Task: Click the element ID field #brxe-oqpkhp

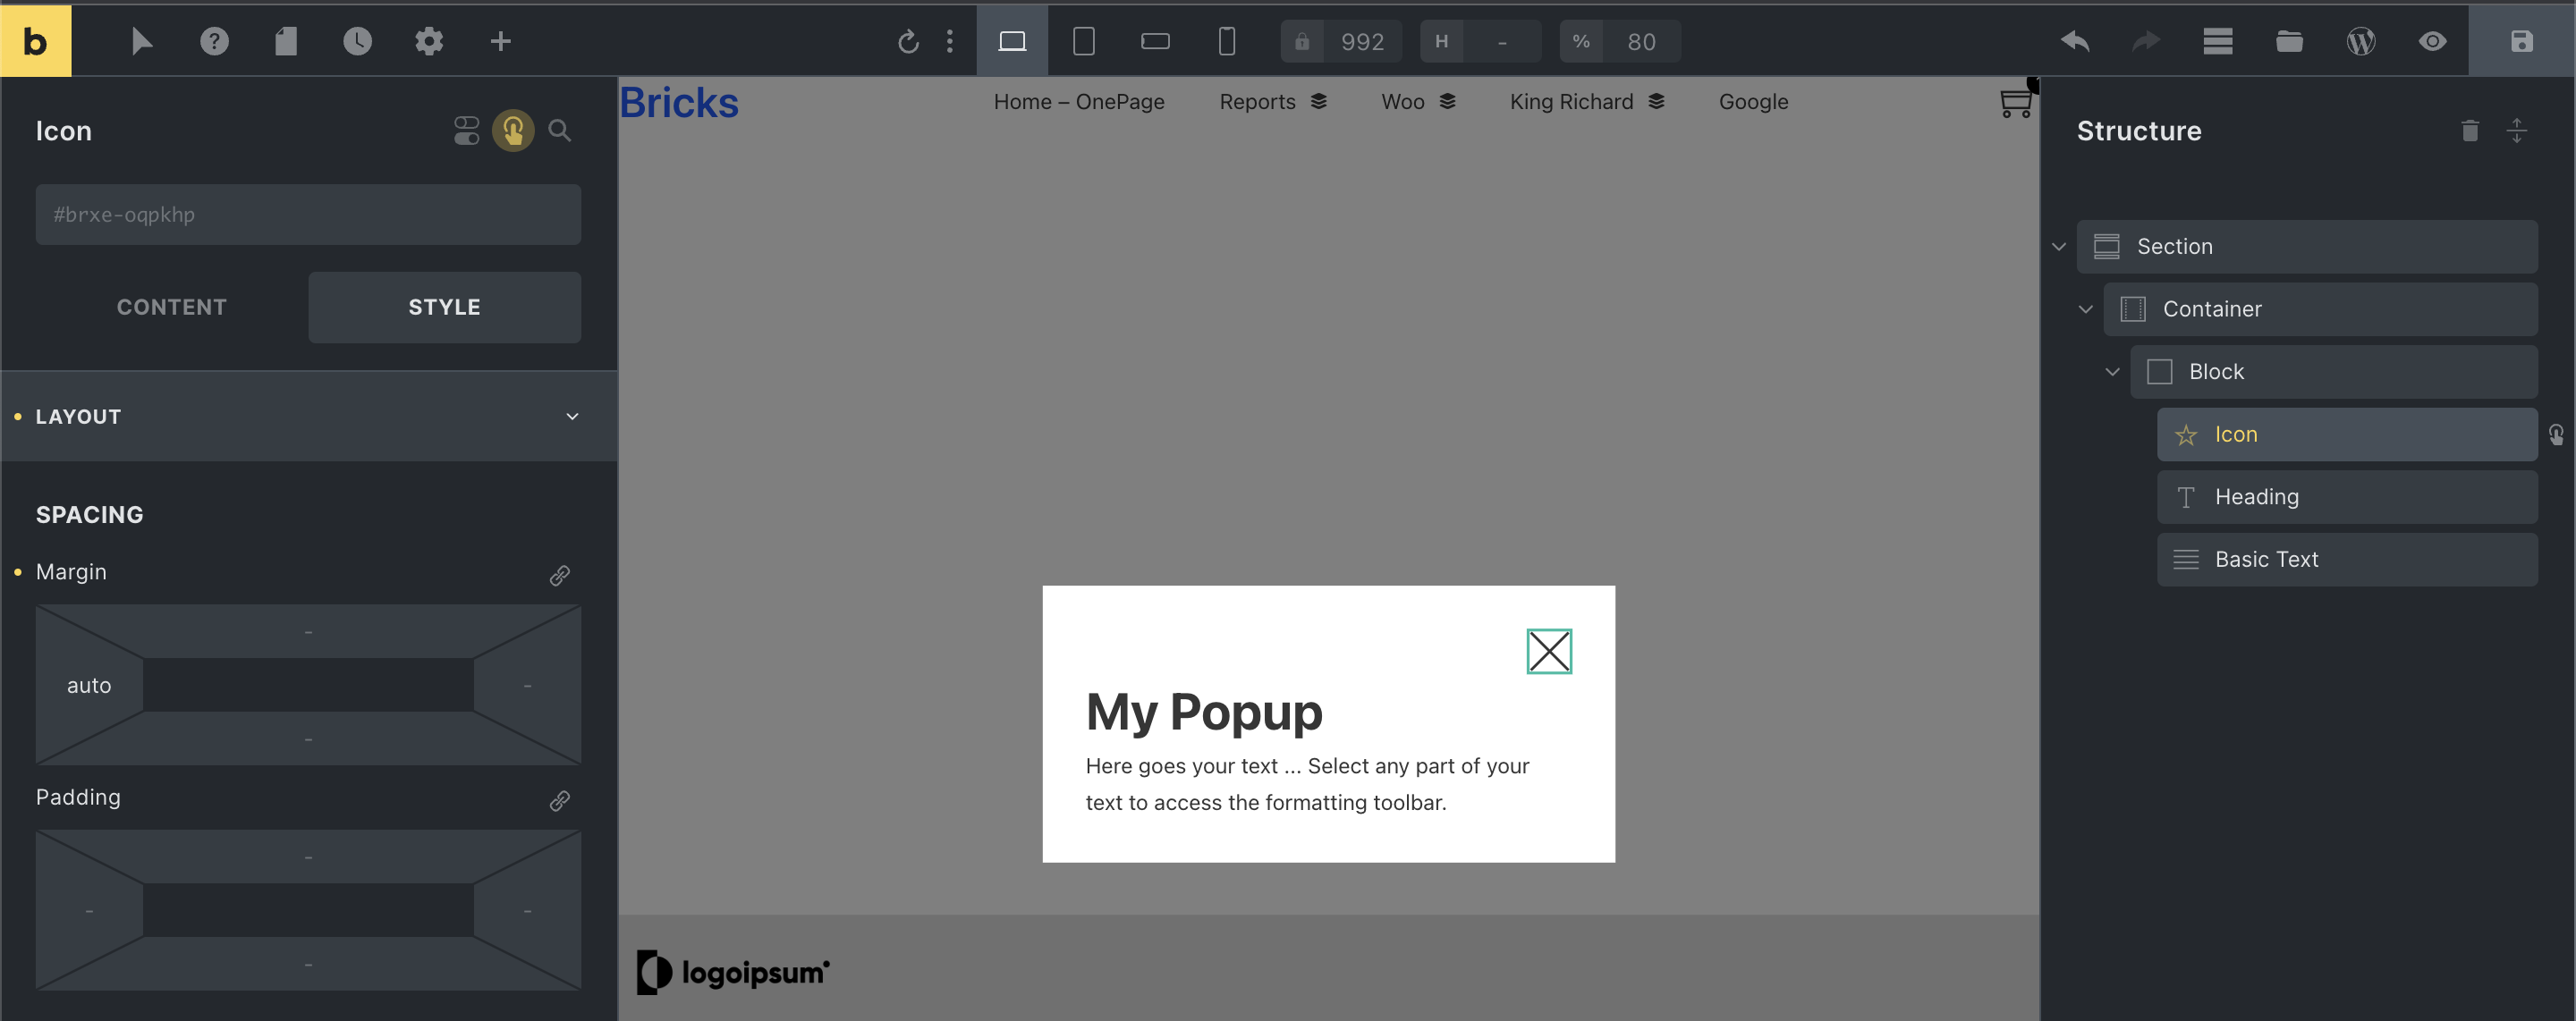Action: tap(308, 214)
